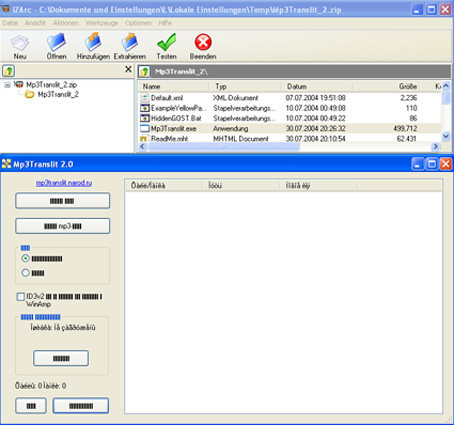Select the first radio button in Mp3Translit

click(x=25, y=258)
